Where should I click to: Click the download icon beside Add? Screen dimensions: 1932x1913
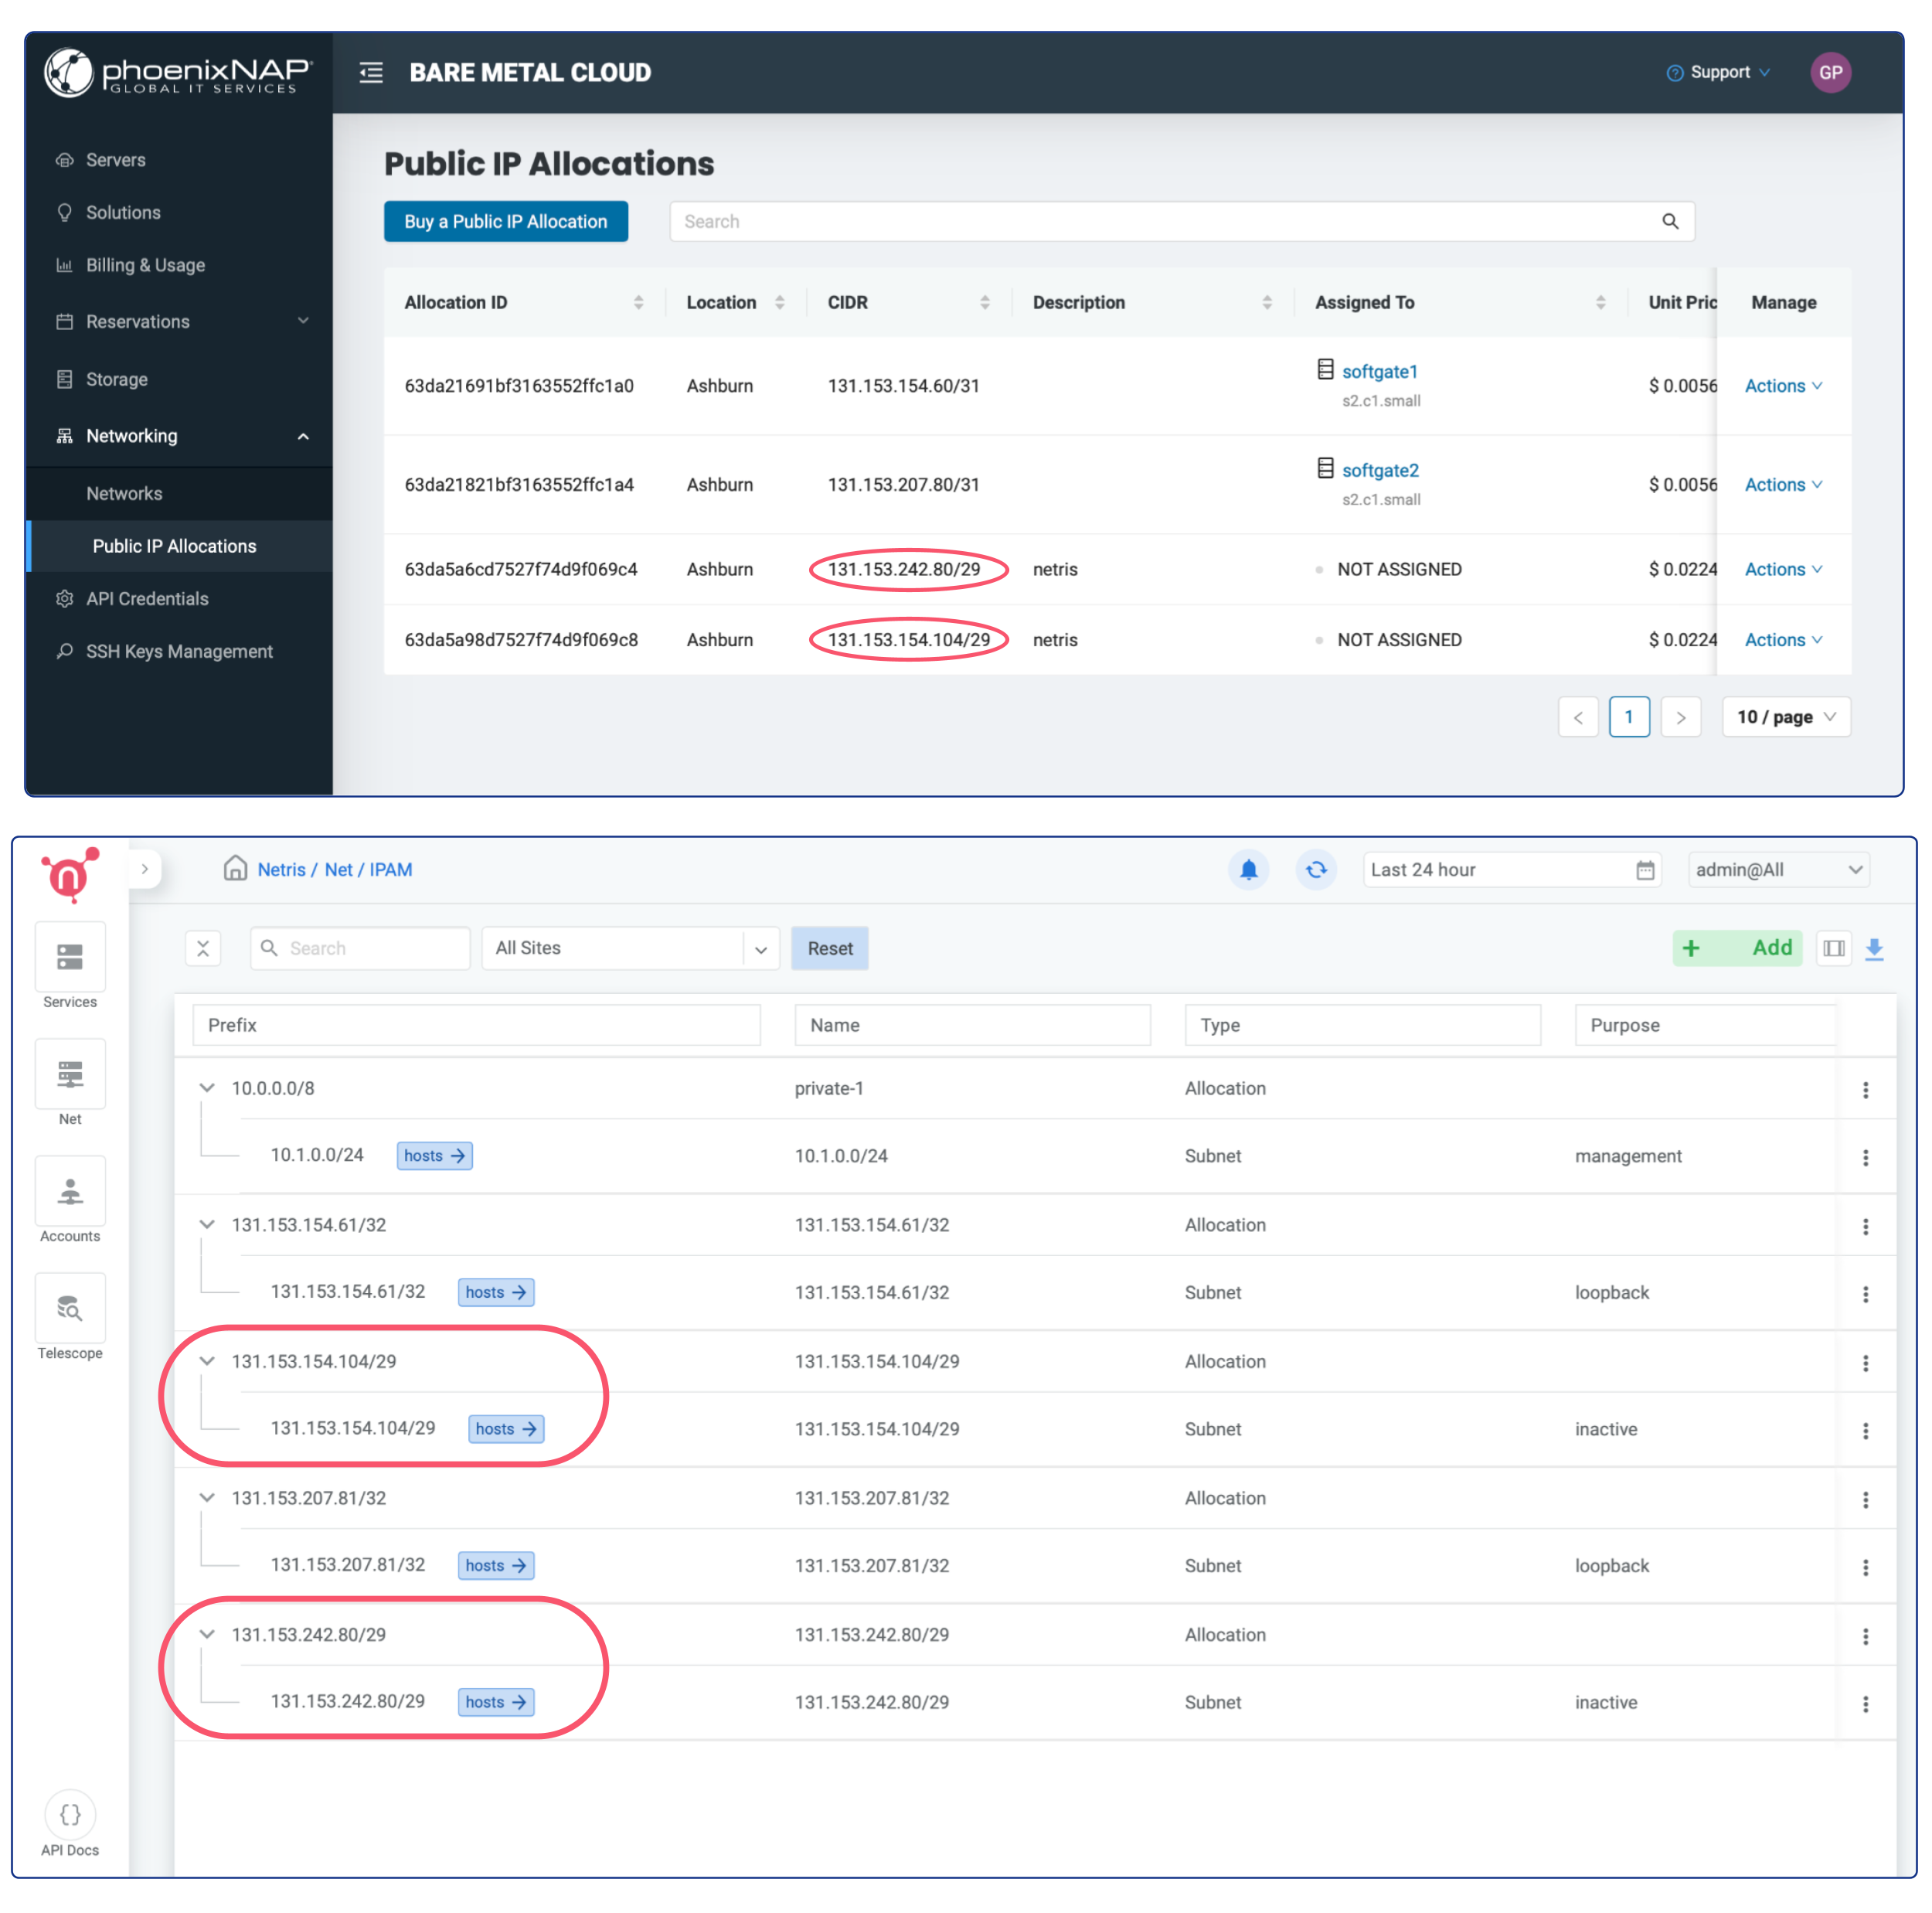click(x=1874, y=948)
